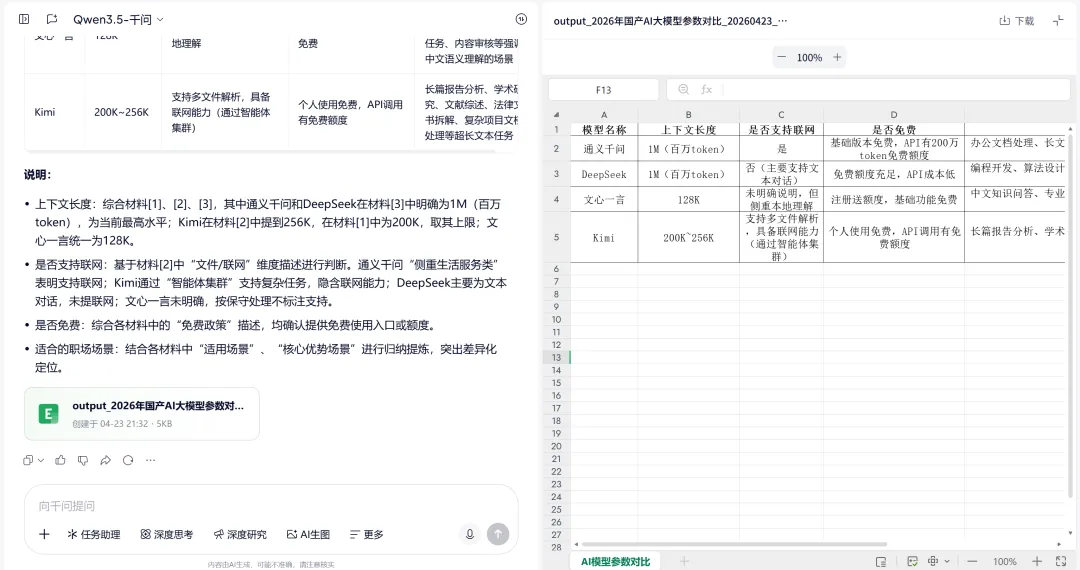Click the horizontal scrollbar left arrow
1080x570 pixels.
[x=577, y=545]
